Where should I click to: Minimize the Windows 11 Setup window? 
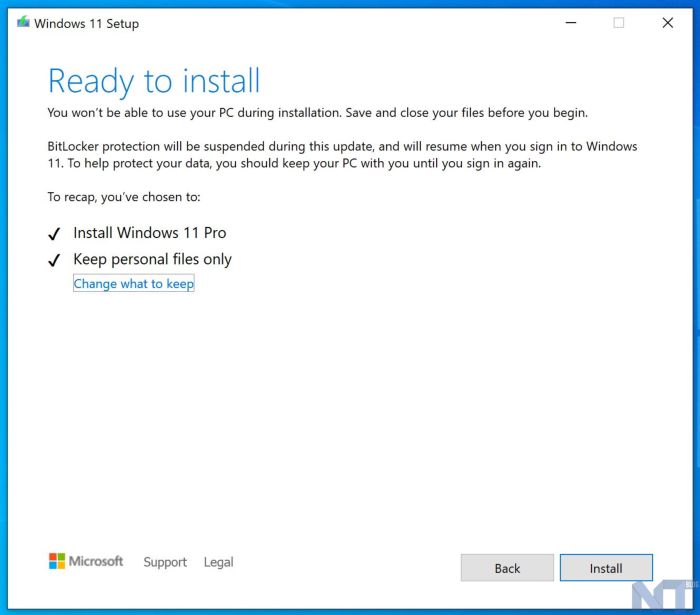571,22
